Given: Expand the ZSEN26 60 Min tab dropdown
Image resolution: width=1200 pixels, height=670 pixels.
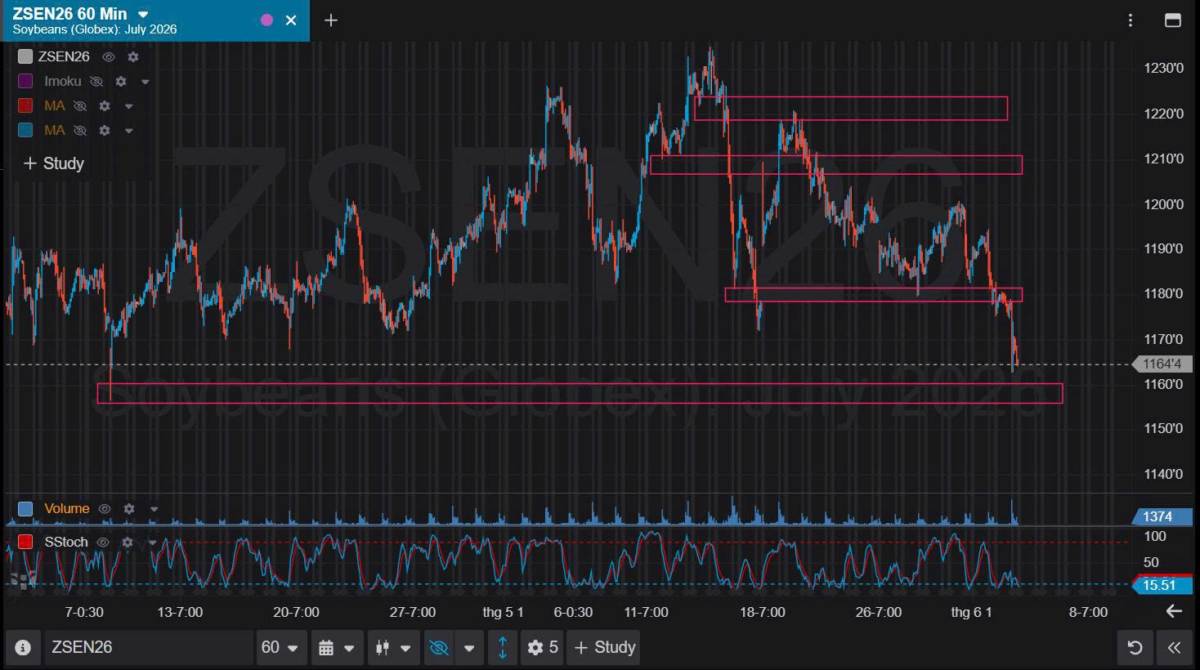Looking at the screenshot, I should tap(143, 14).
